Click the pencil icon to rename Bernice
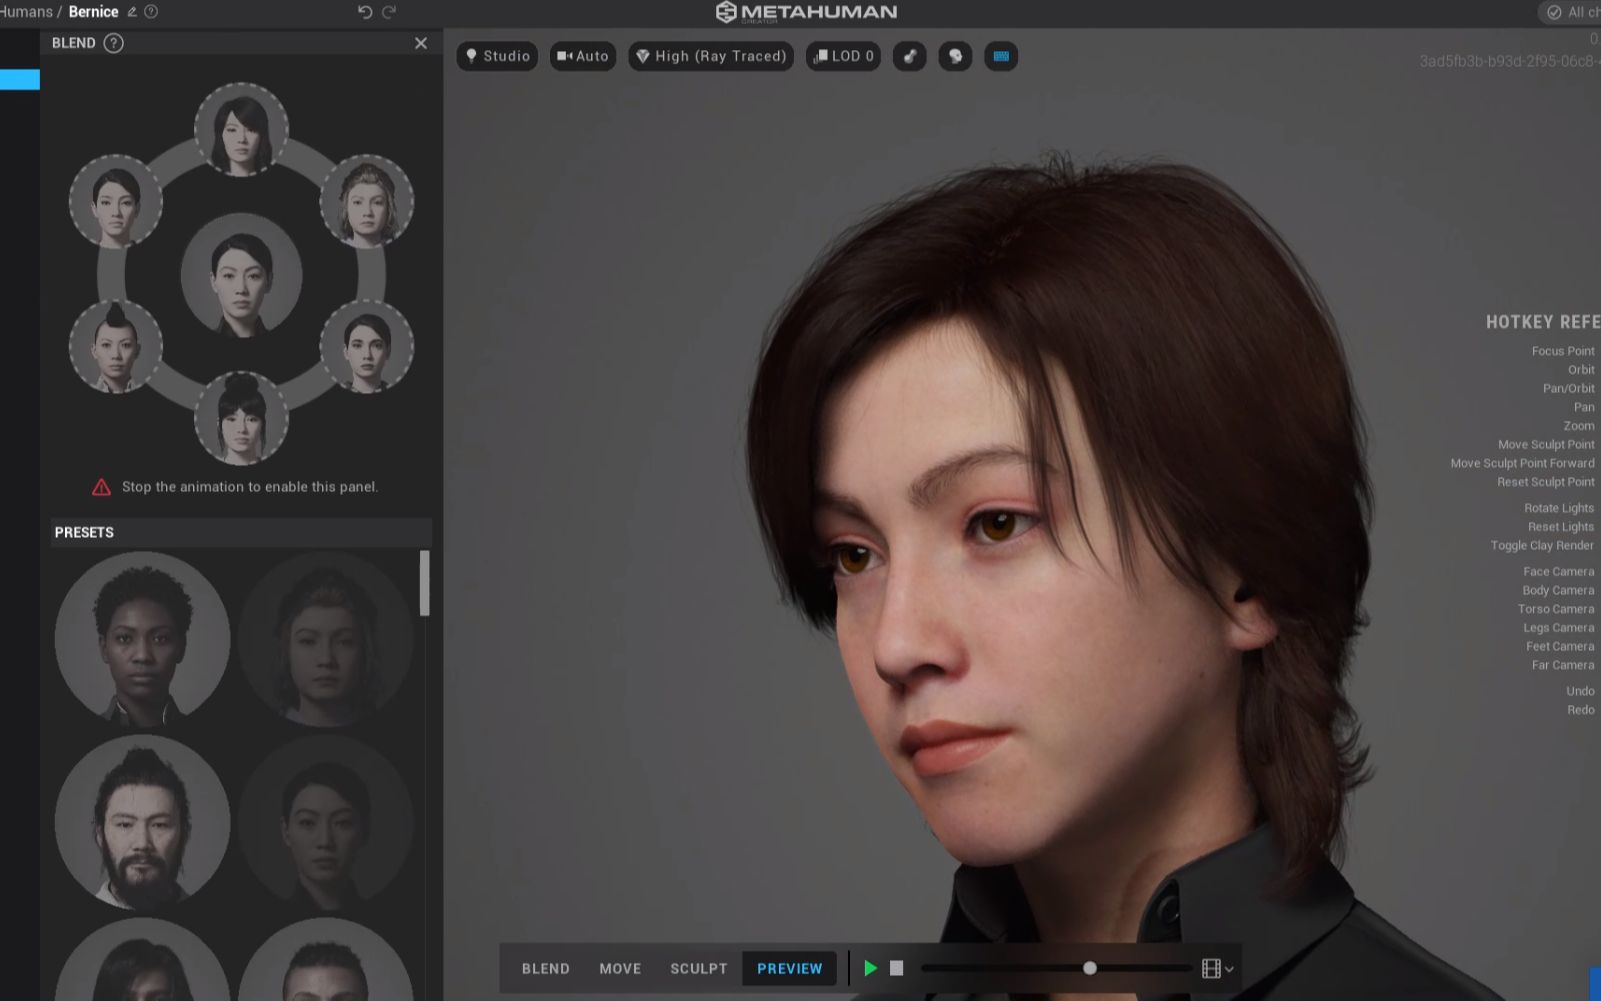The image size is (1601, 1001). (x=132, y=12)
